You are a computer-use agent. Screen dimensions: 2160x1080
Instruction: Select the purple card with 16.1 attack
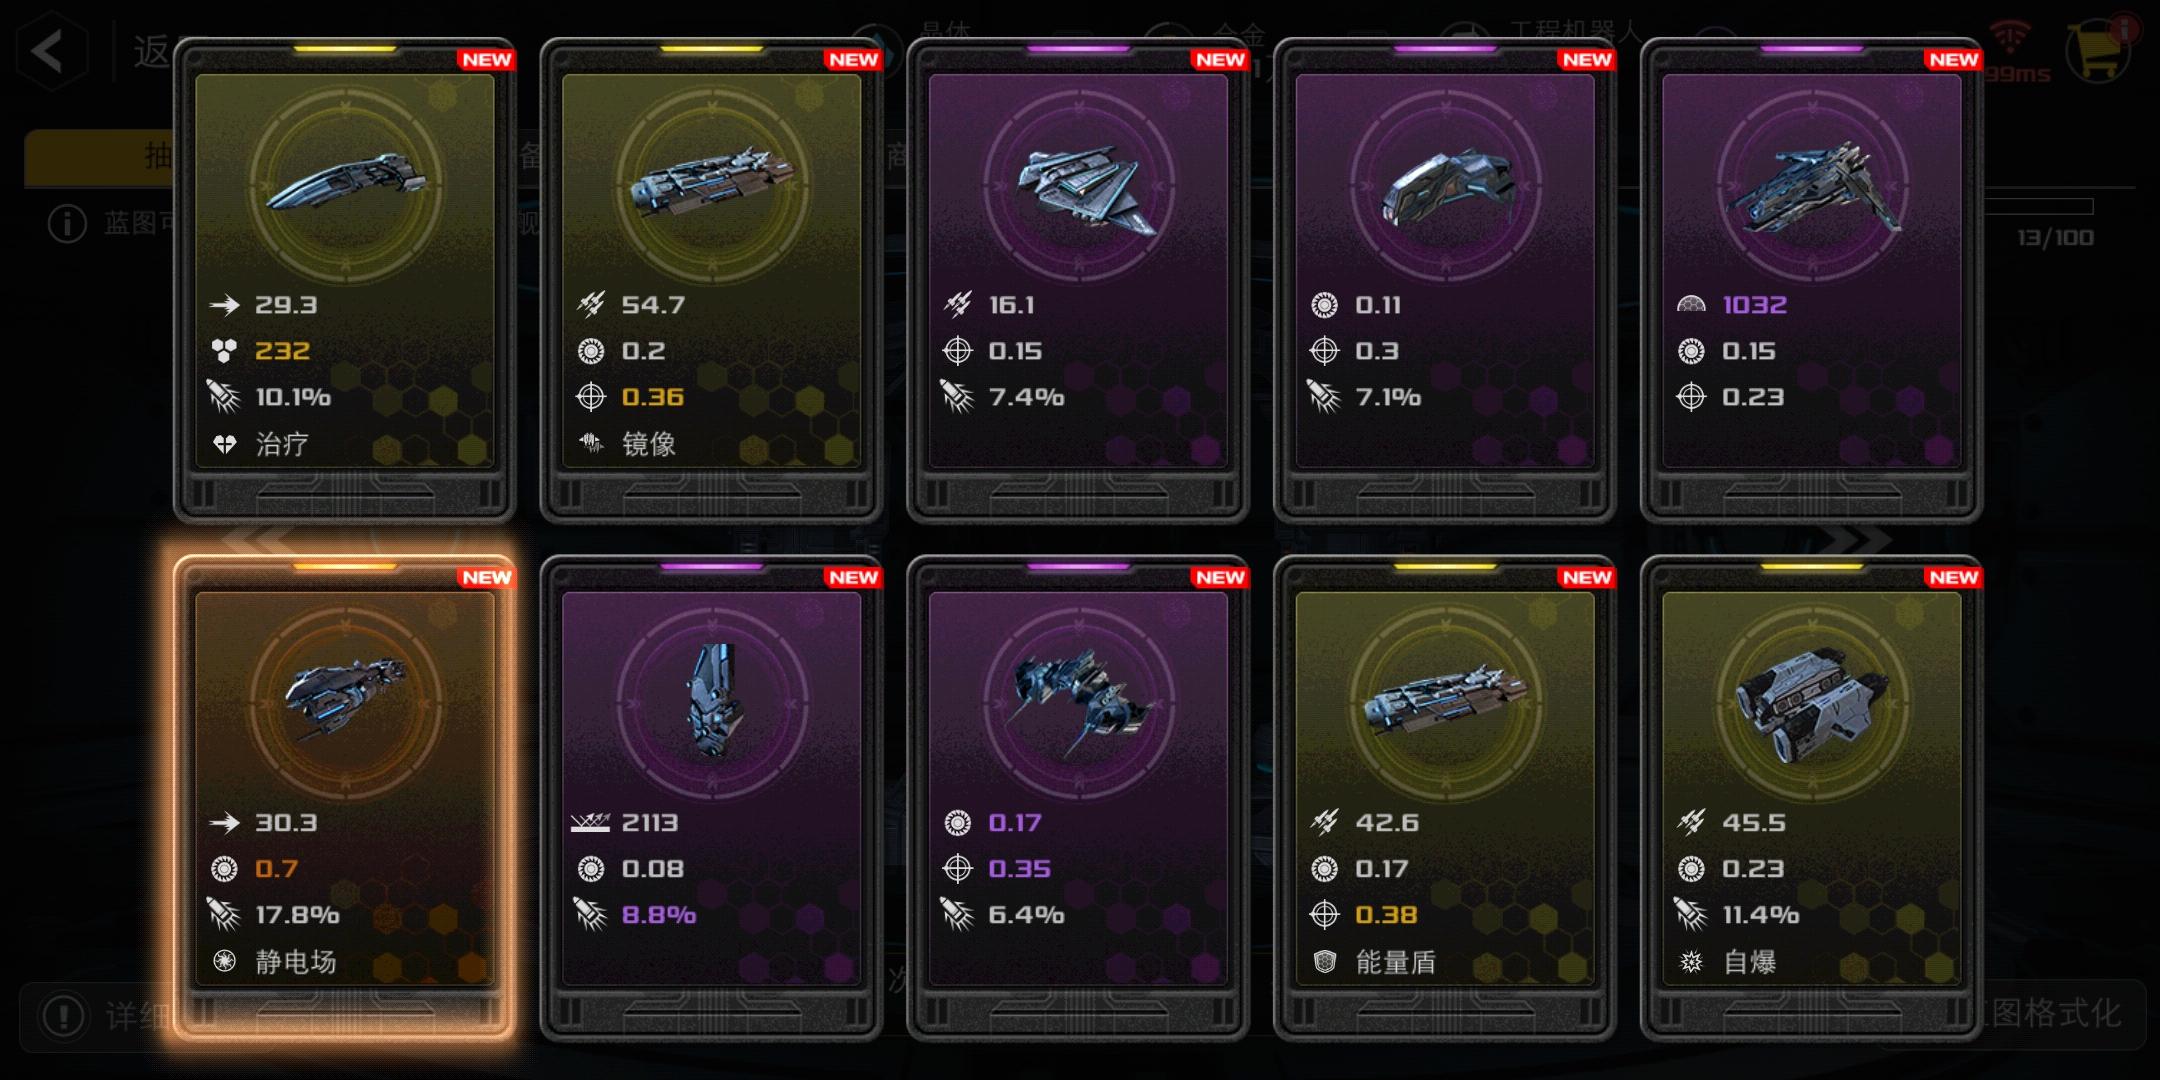point(1078,280)
